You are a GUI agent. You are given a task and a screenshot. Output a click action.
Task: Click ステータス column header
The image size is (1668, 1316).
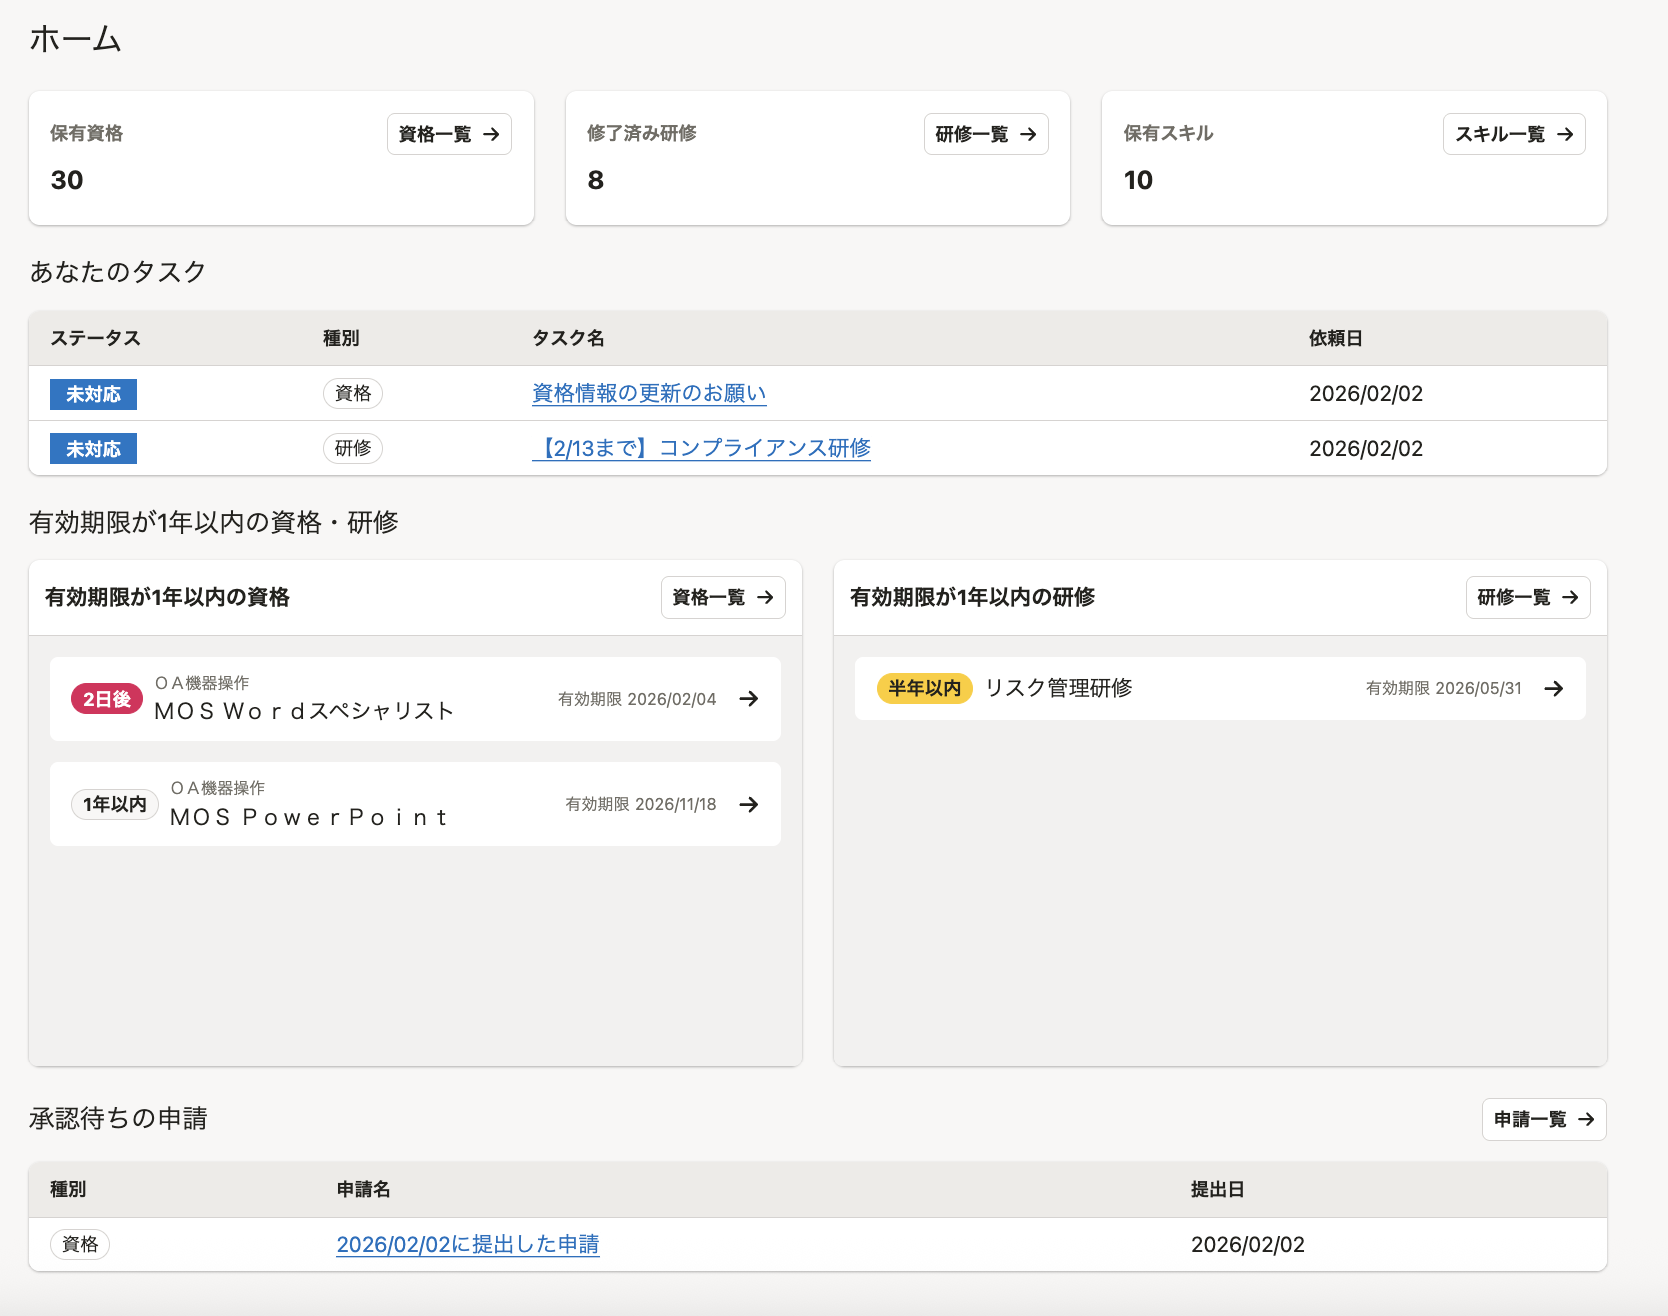[x=95, y=338]
